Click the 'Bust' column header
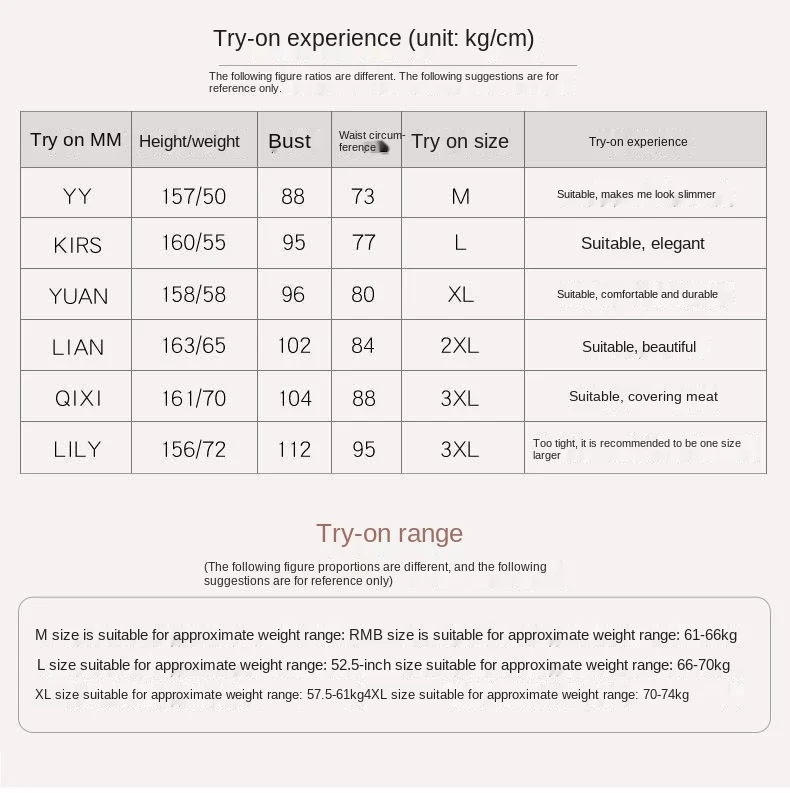Screen dimensions: 790x793 pos(294,140)
